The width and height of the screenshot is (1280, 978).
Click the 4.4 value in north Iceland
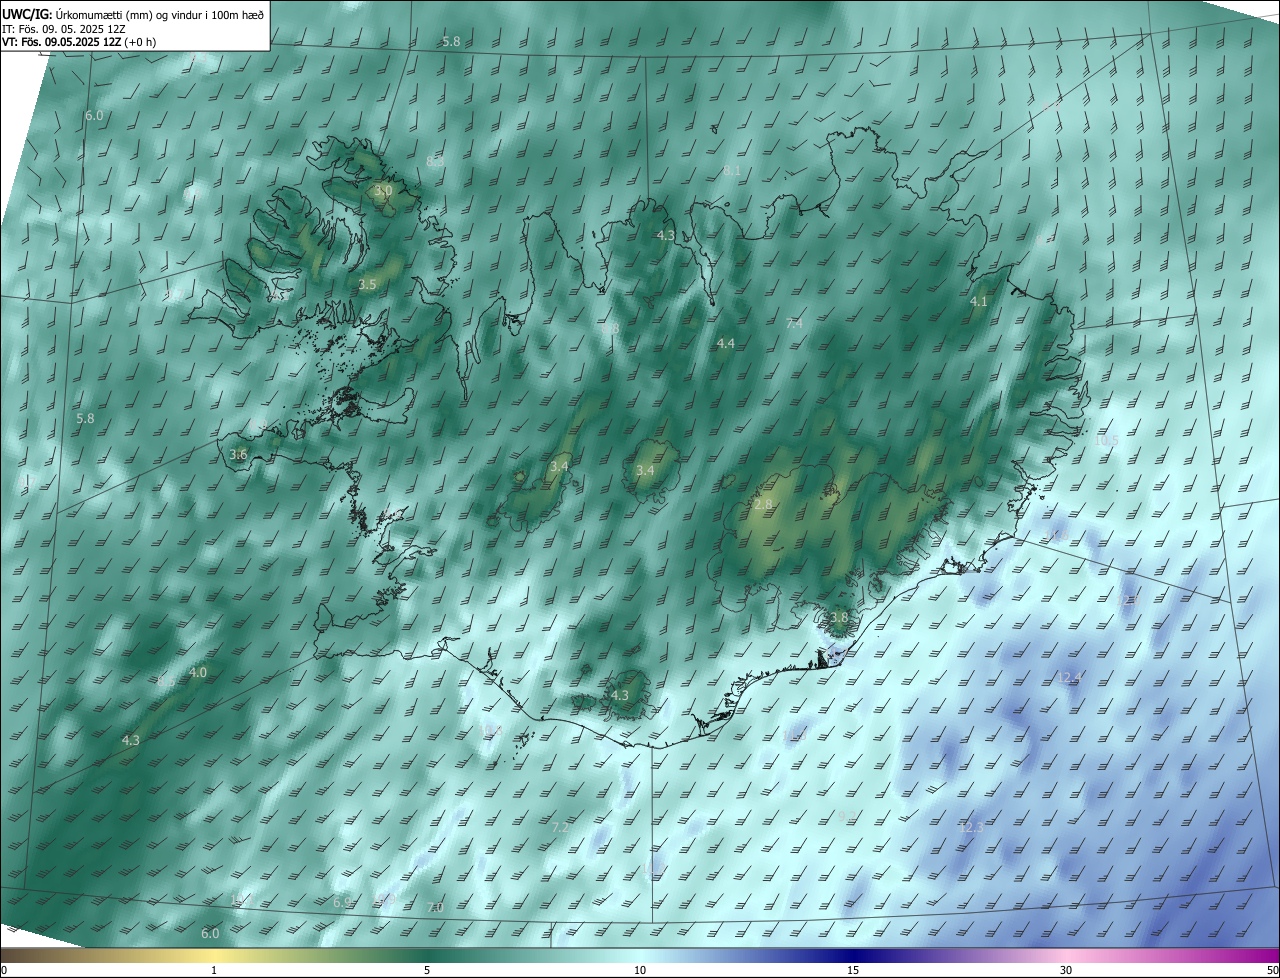tap(726, 343)
